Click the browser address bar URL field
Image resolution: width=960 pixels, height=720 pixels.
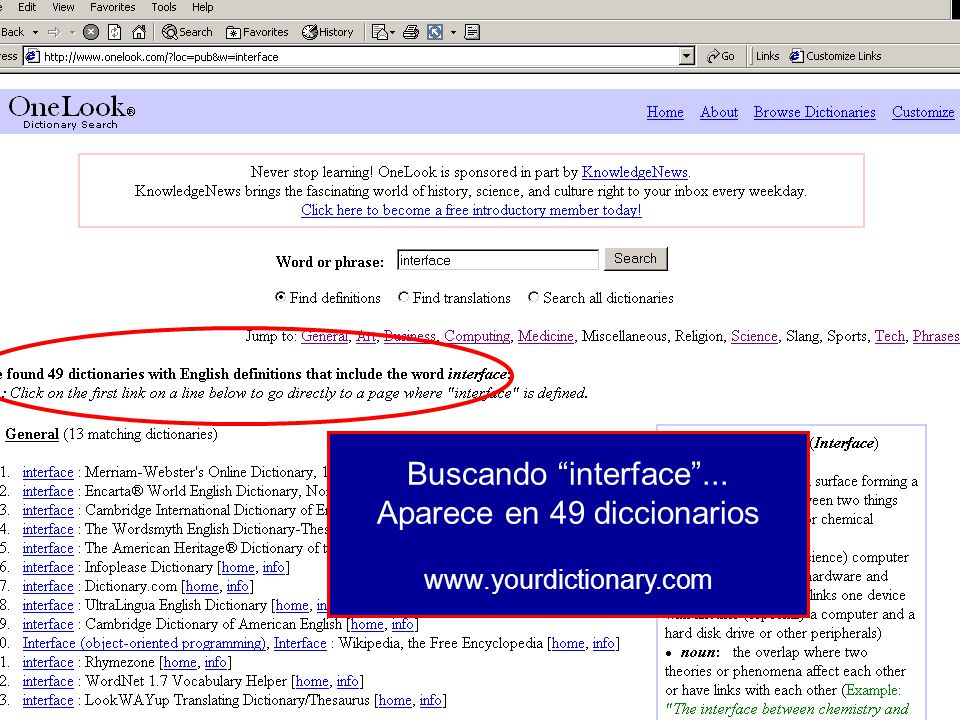click(x=359, y=56)
